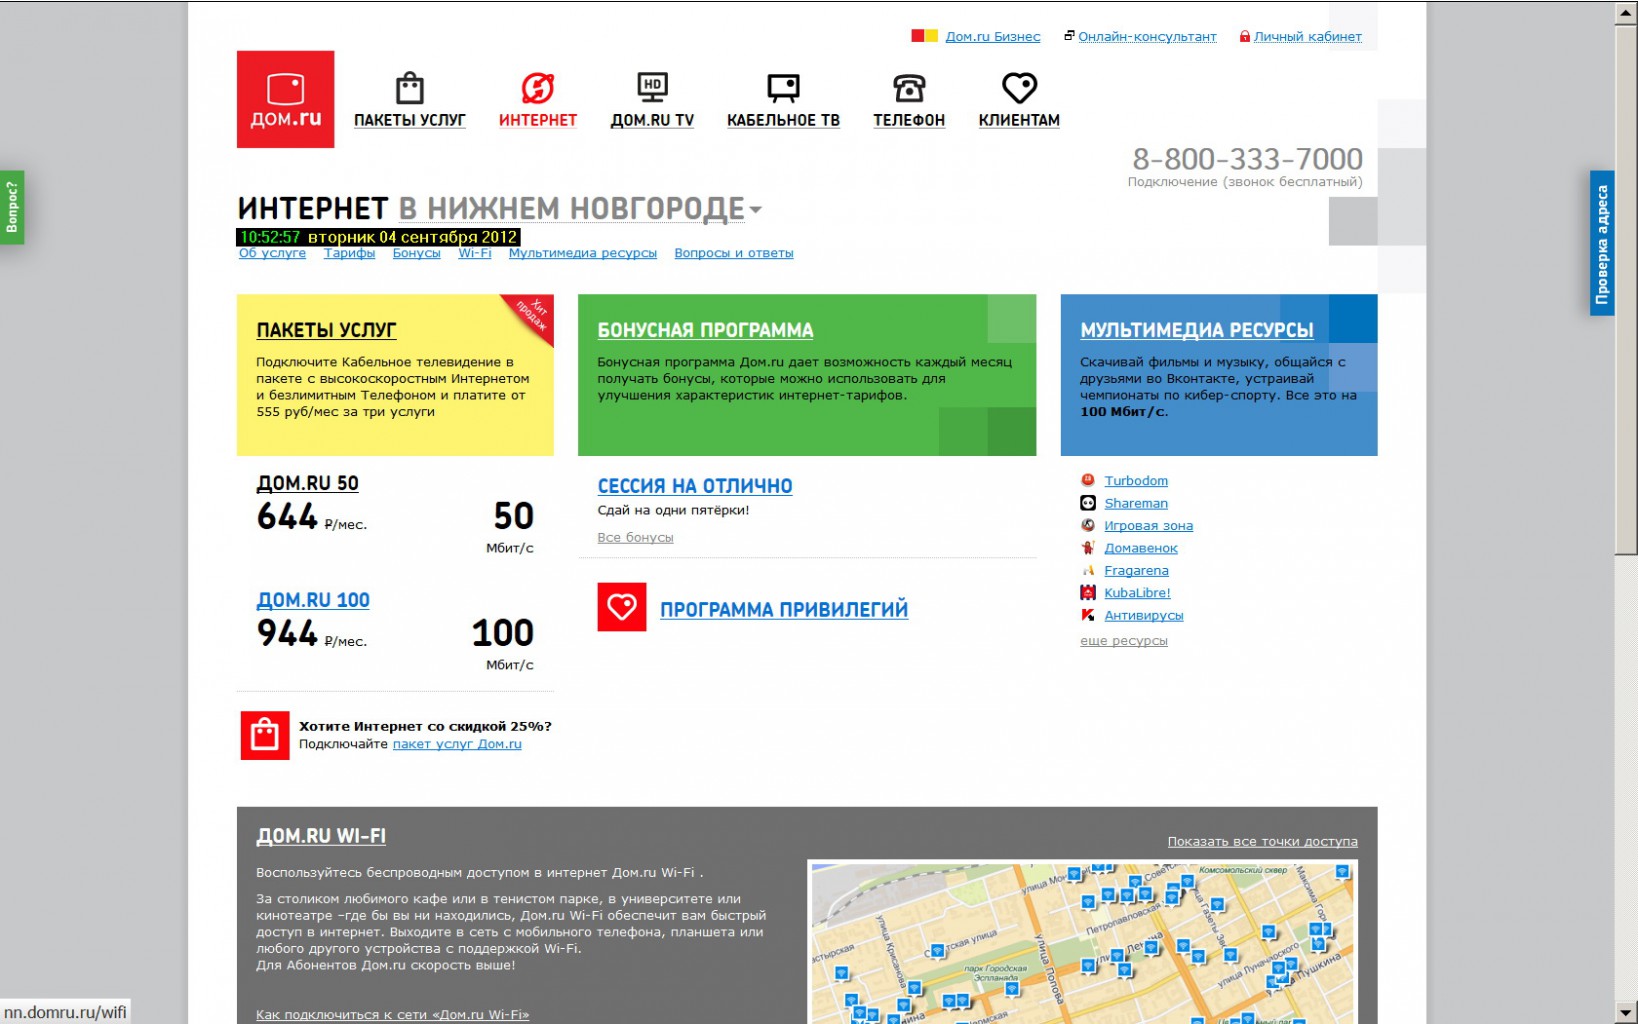Open the Телефон menu label
Viewport: 1638px width, 1024px height.
tap(908, 120)
